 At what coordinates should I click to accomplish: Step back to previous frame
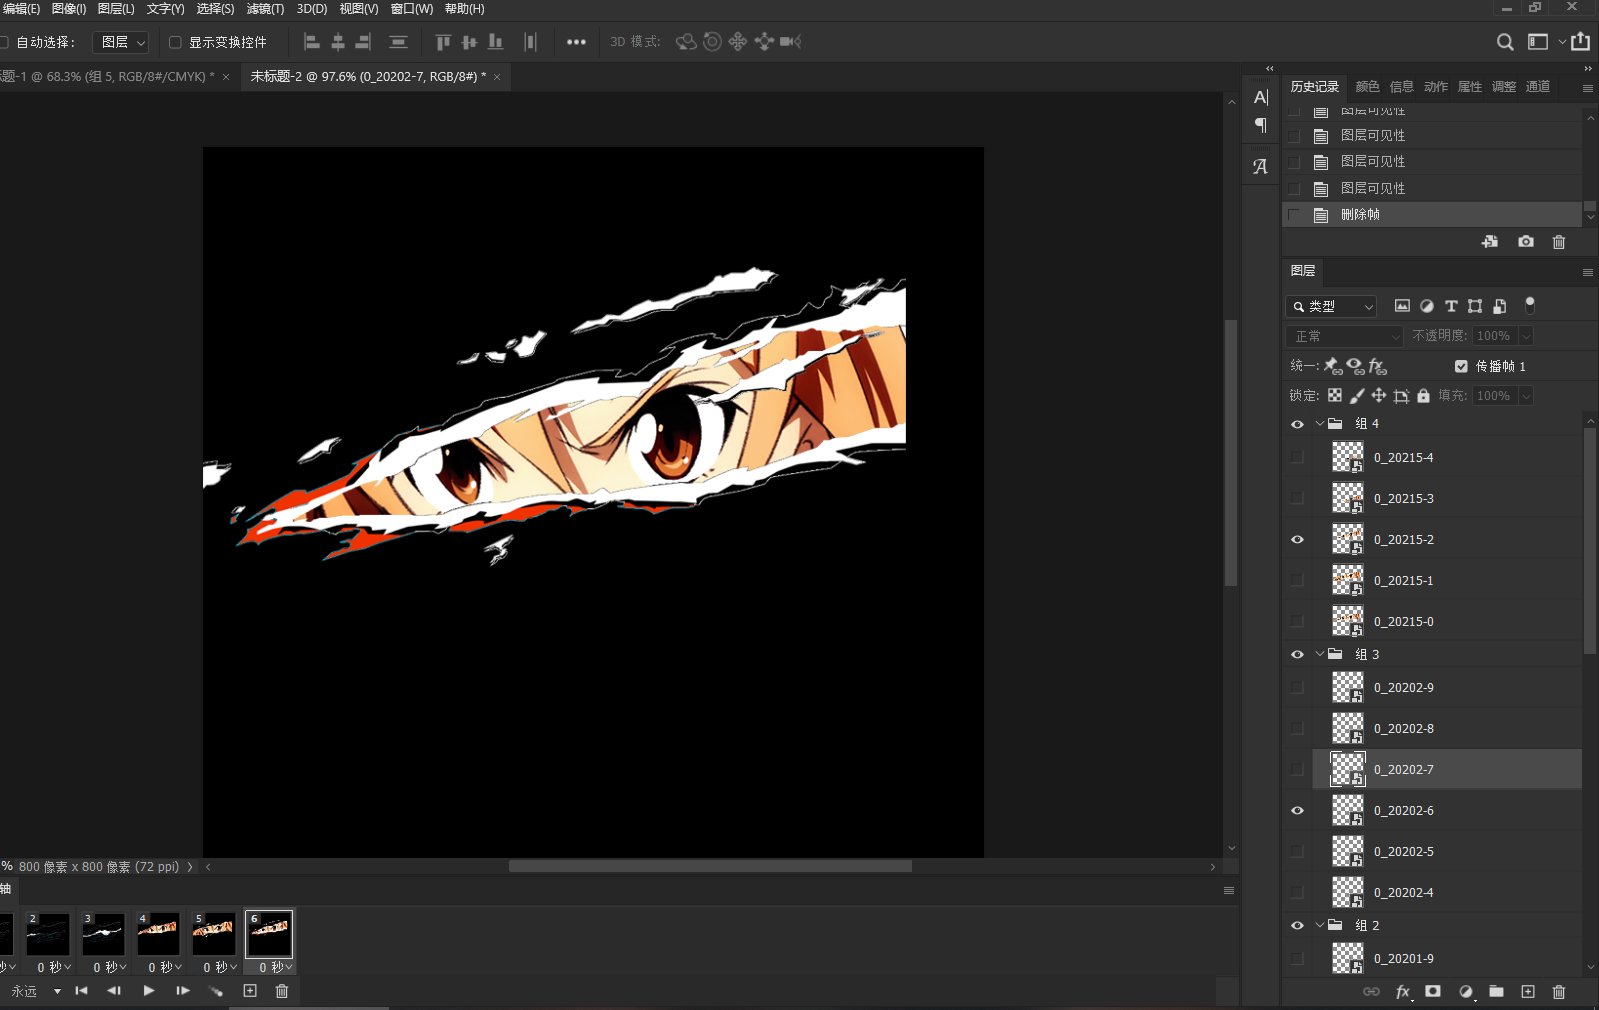(114, 991)
